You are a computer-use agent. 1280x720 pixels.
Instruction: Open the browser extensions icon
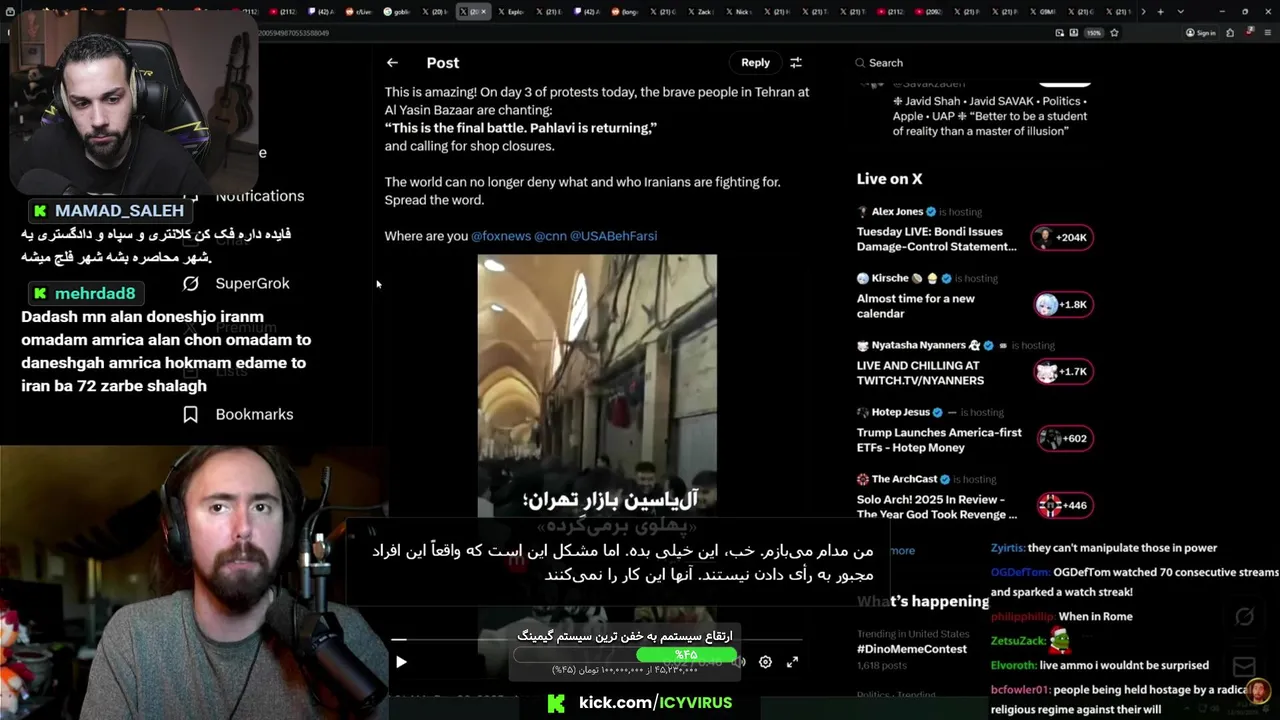coord(1229,32)
